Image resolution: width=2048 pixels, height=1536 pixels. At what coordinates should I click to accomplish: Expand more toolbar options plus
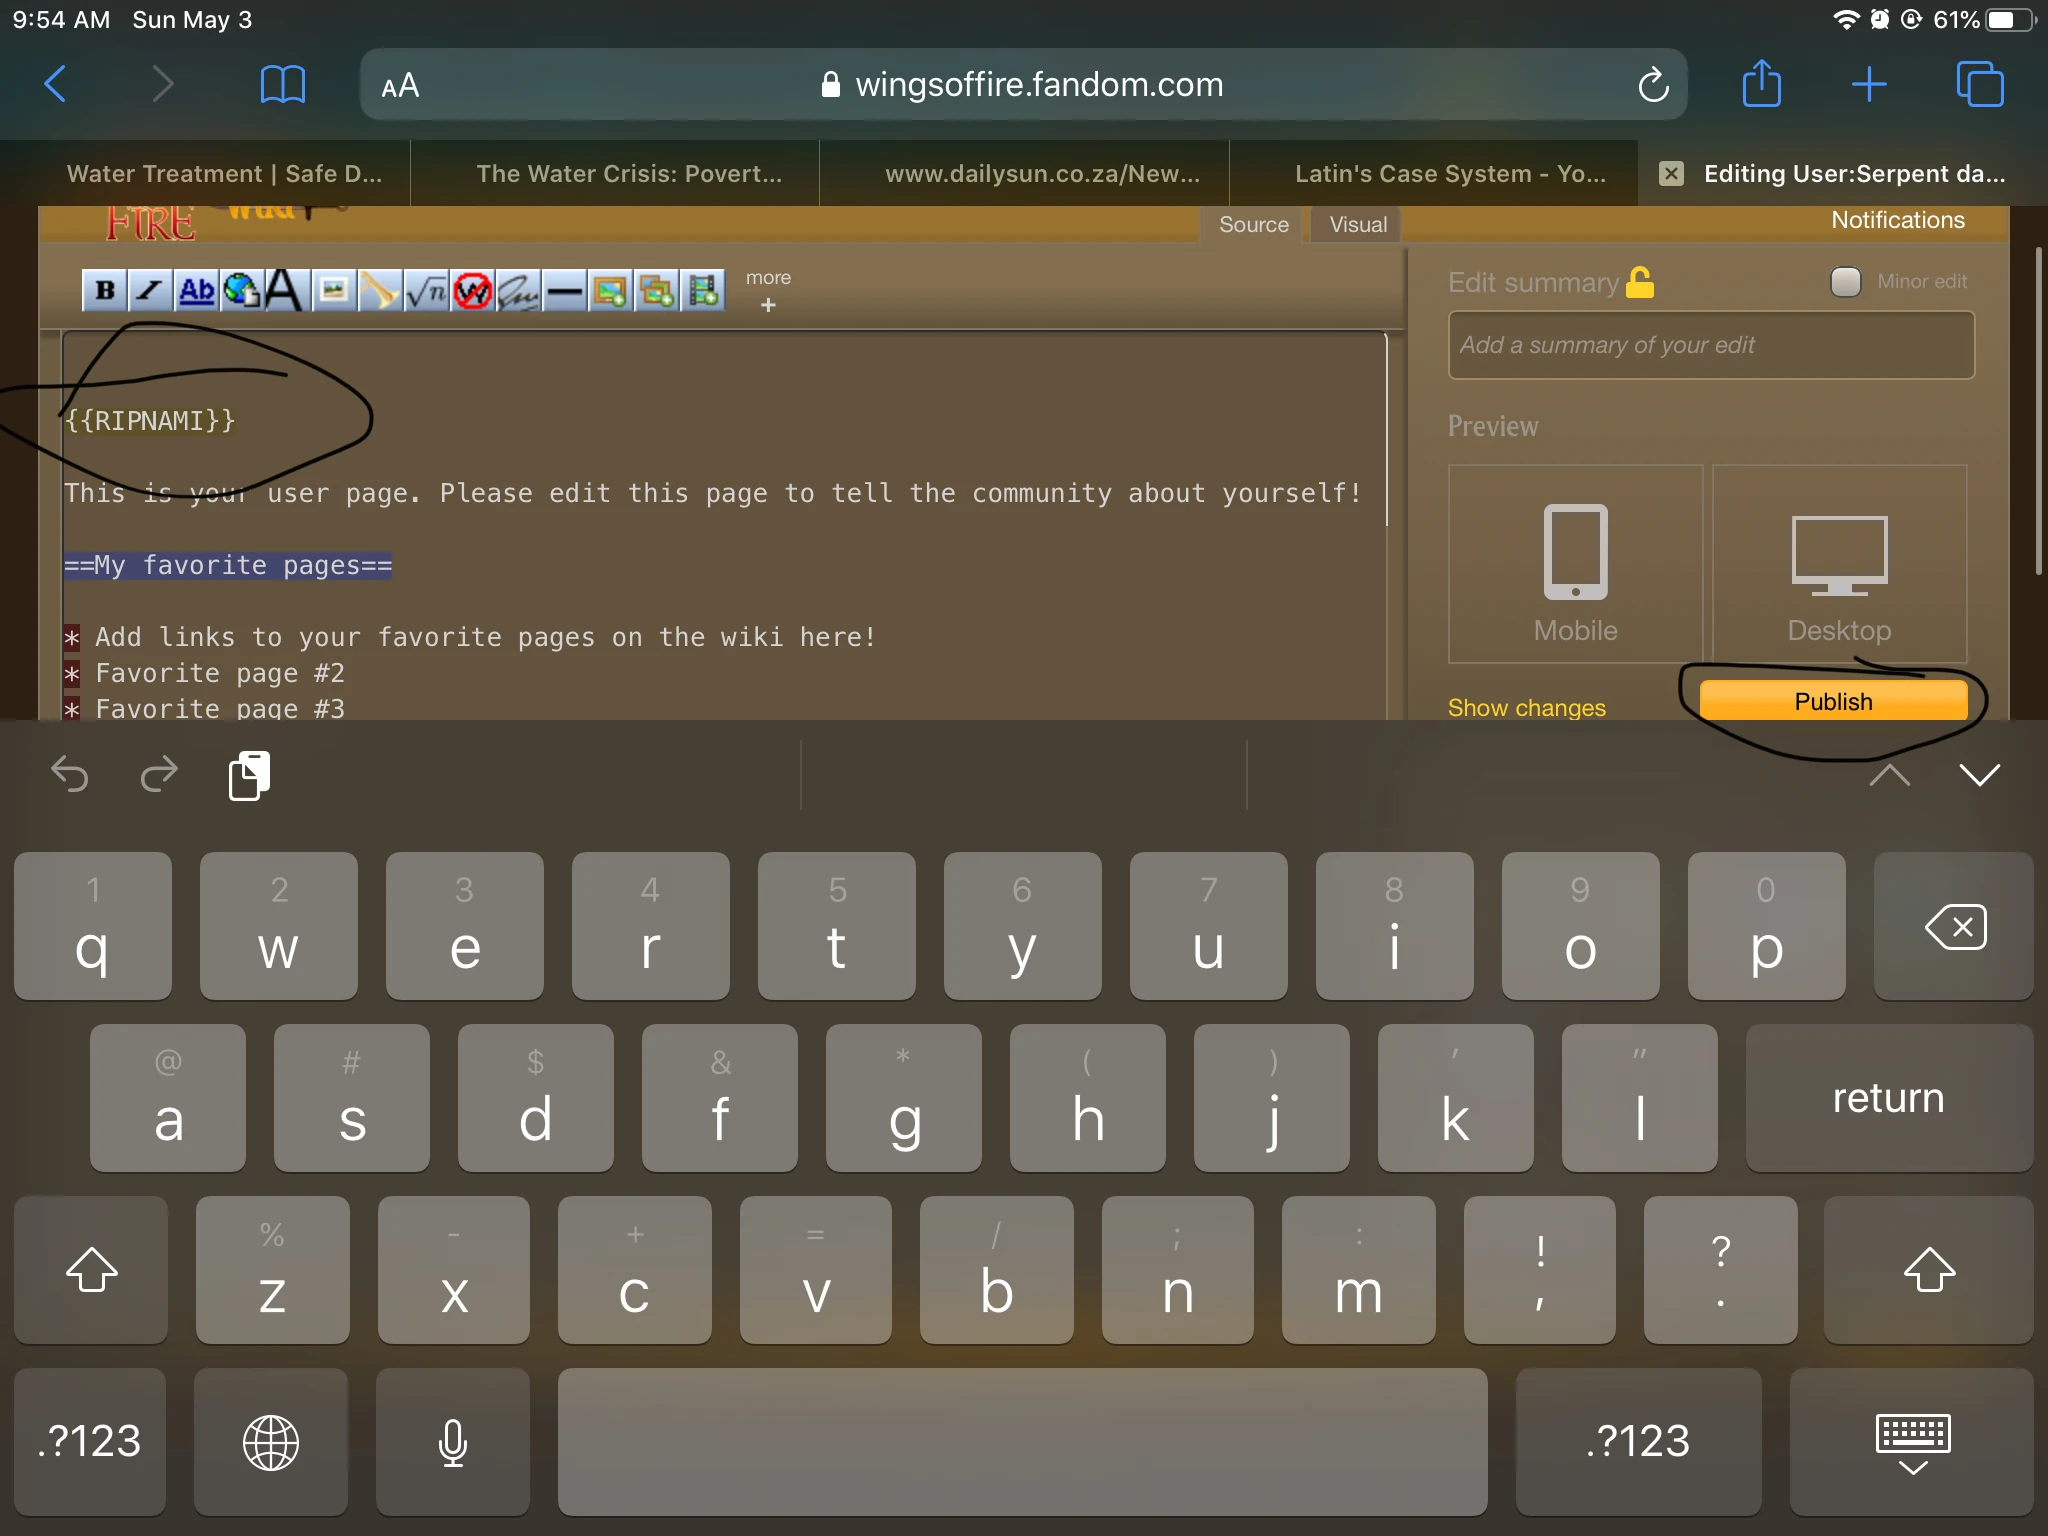(768, 305)
